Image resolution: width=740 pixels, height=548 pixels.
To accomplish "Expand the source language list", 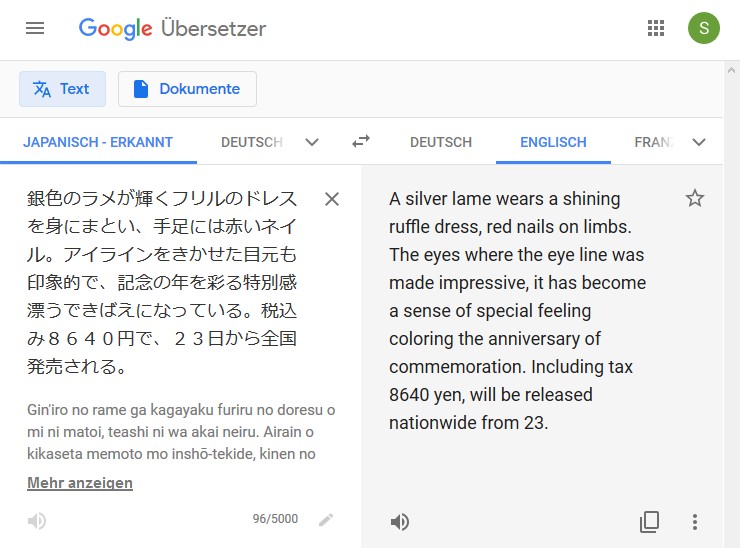I will [312, 142].
